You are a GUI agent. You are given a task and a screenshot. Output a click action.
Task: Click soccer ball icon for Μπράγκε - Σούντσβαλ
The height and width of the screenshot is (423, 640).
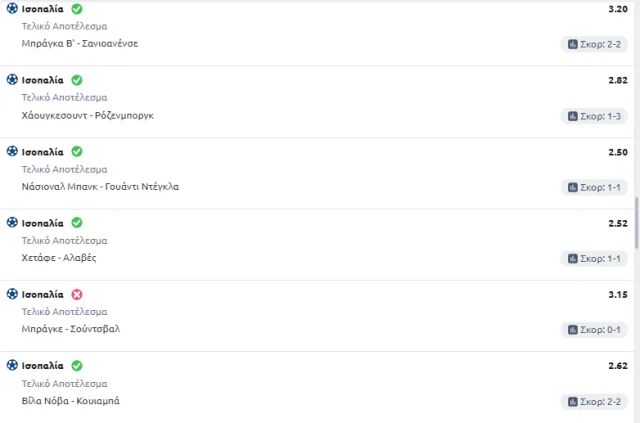[x=12, y=294]
